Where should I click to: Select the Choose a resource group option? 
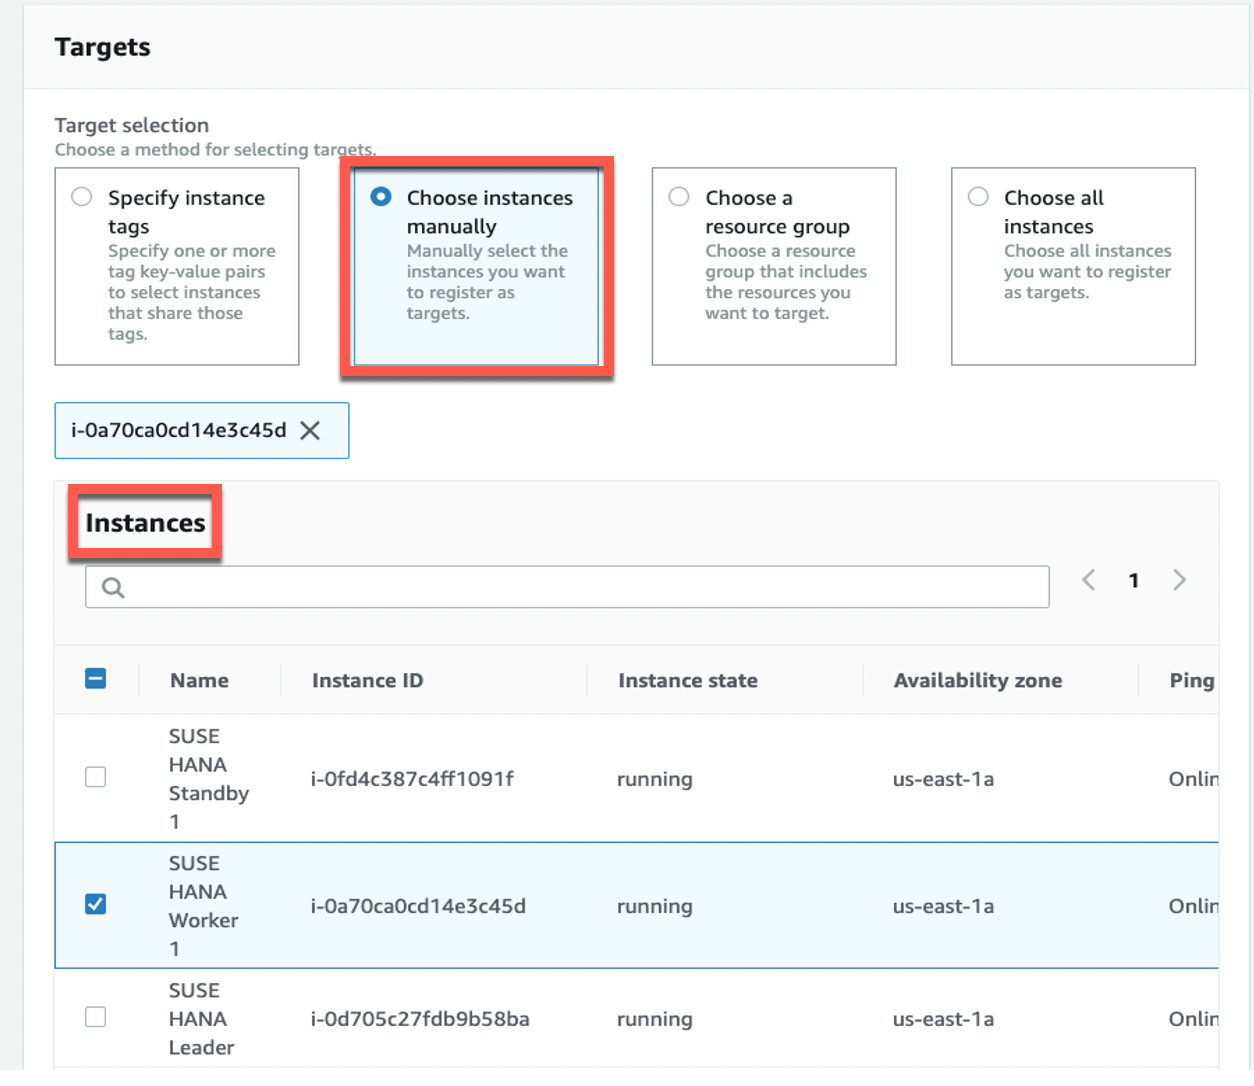[679, 197]
